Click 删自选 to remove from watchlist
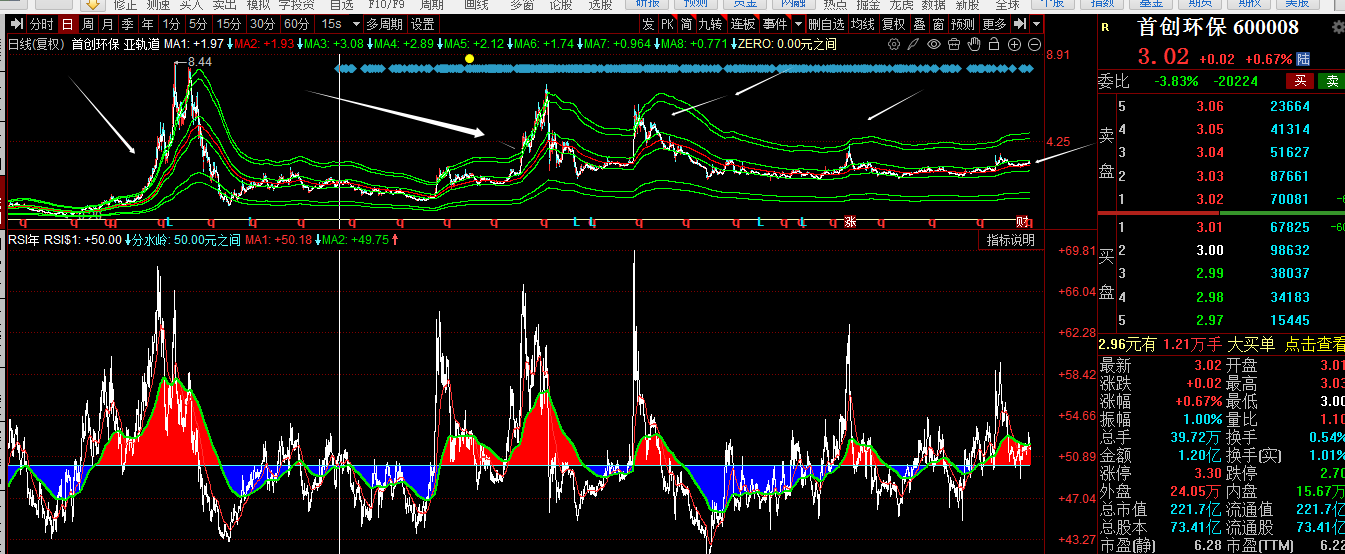 pyautogui.click(x=826, y=23)
